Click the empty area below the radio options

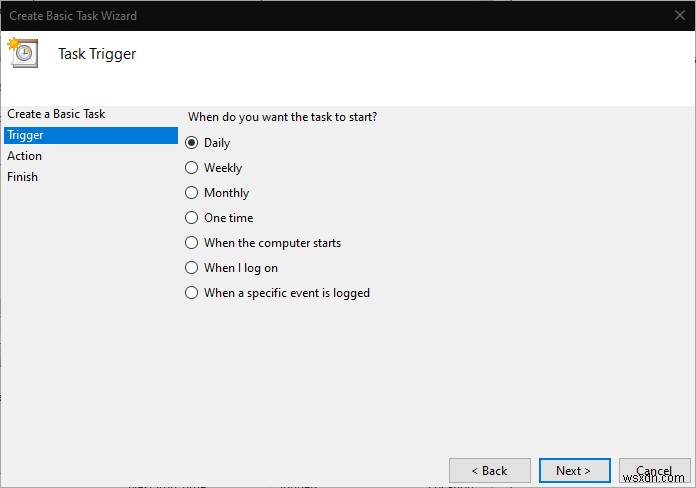click(430, 380)
